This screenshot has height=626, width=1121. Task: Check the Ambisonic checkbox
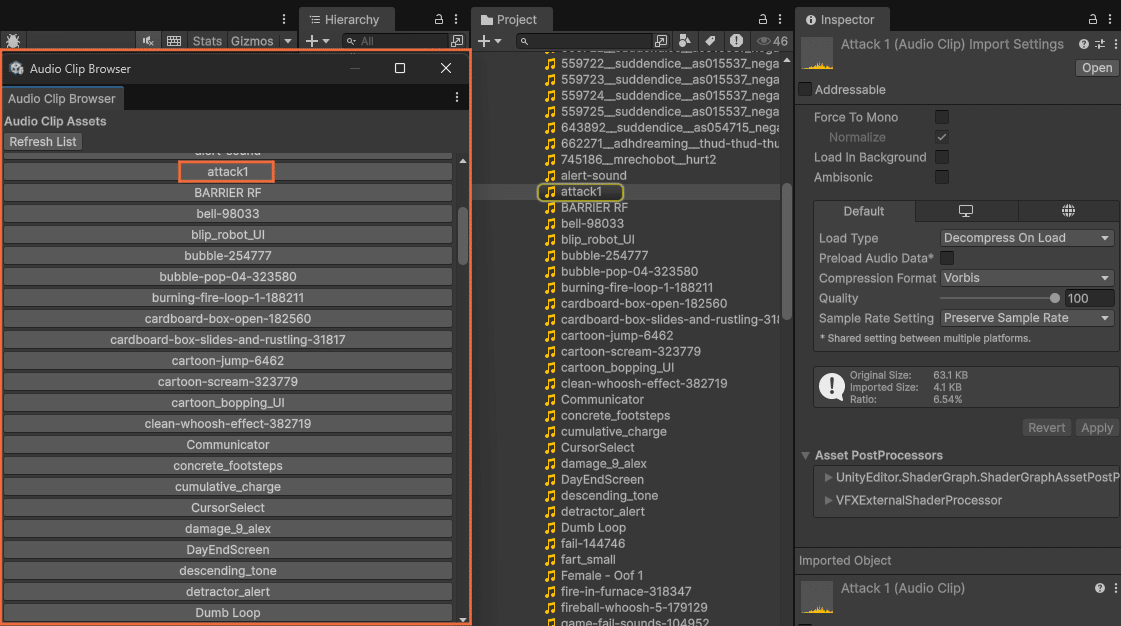(x=941, y=177)
